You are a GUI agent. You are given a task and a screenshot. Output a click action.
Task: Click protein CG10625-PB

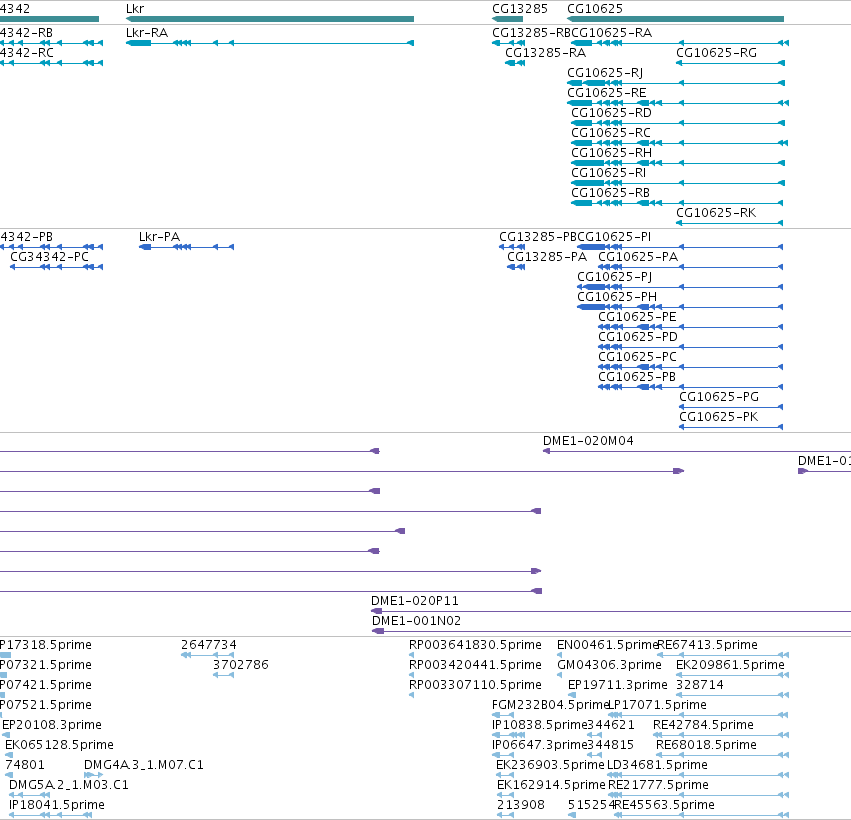pos(690,387)
